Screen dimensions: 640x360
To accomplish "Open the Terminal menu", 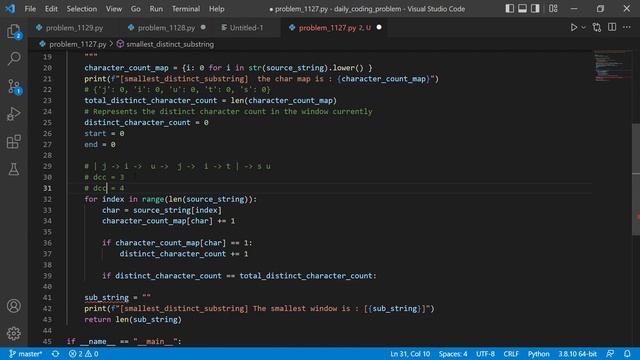I will [186, 9].
